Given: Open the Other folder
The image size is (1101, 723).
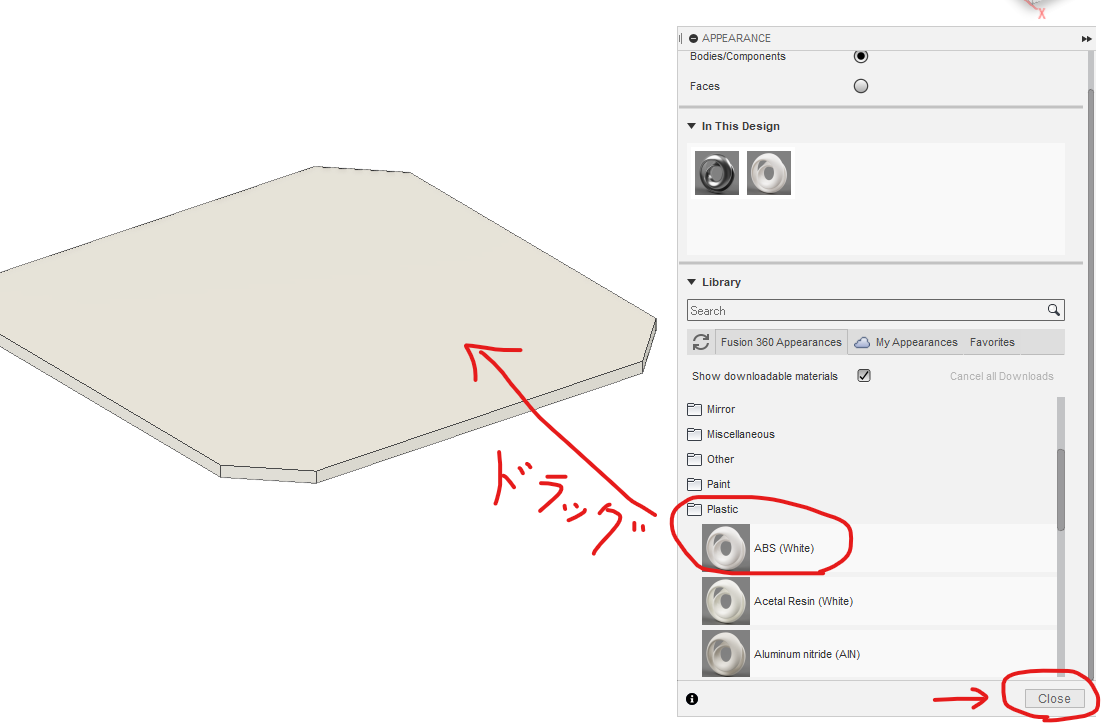Looking at the screenshot, I should pyautogui.click(x=720, y=459).
